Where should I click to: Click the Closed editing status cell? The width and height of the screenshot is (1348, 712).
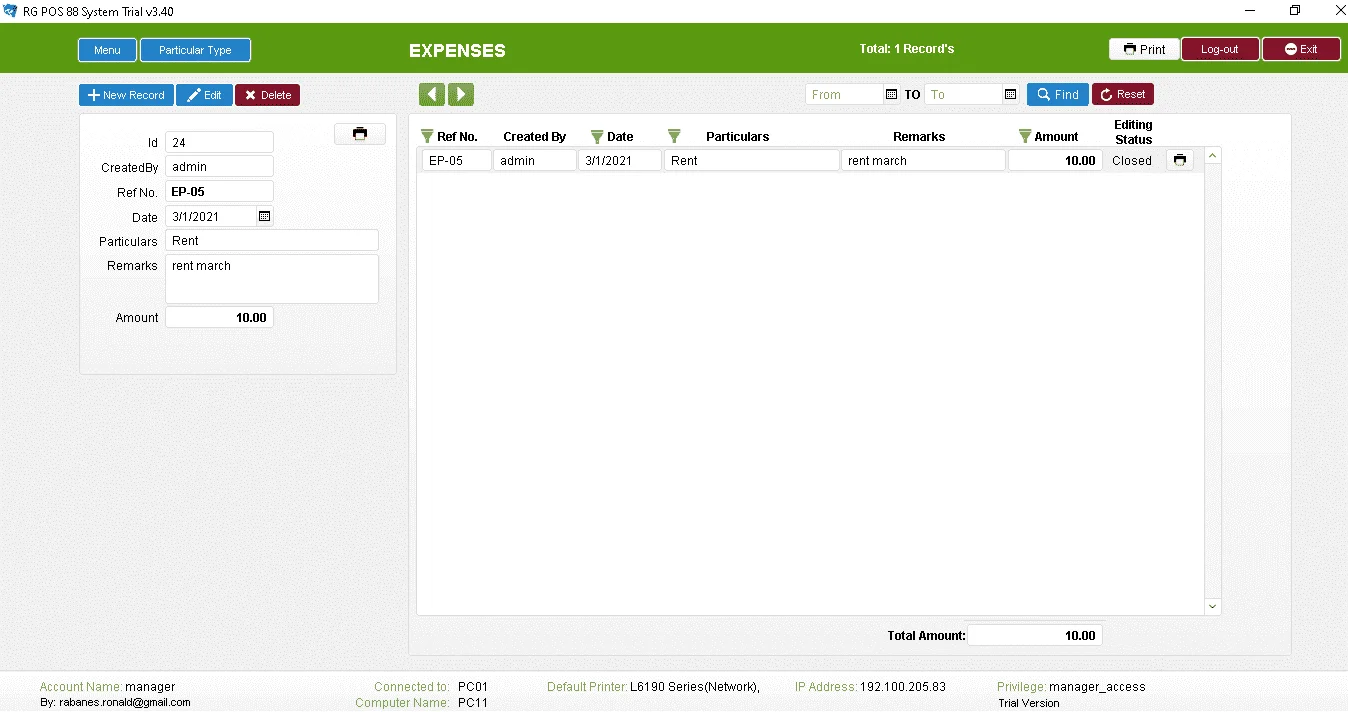(1132, 160)
